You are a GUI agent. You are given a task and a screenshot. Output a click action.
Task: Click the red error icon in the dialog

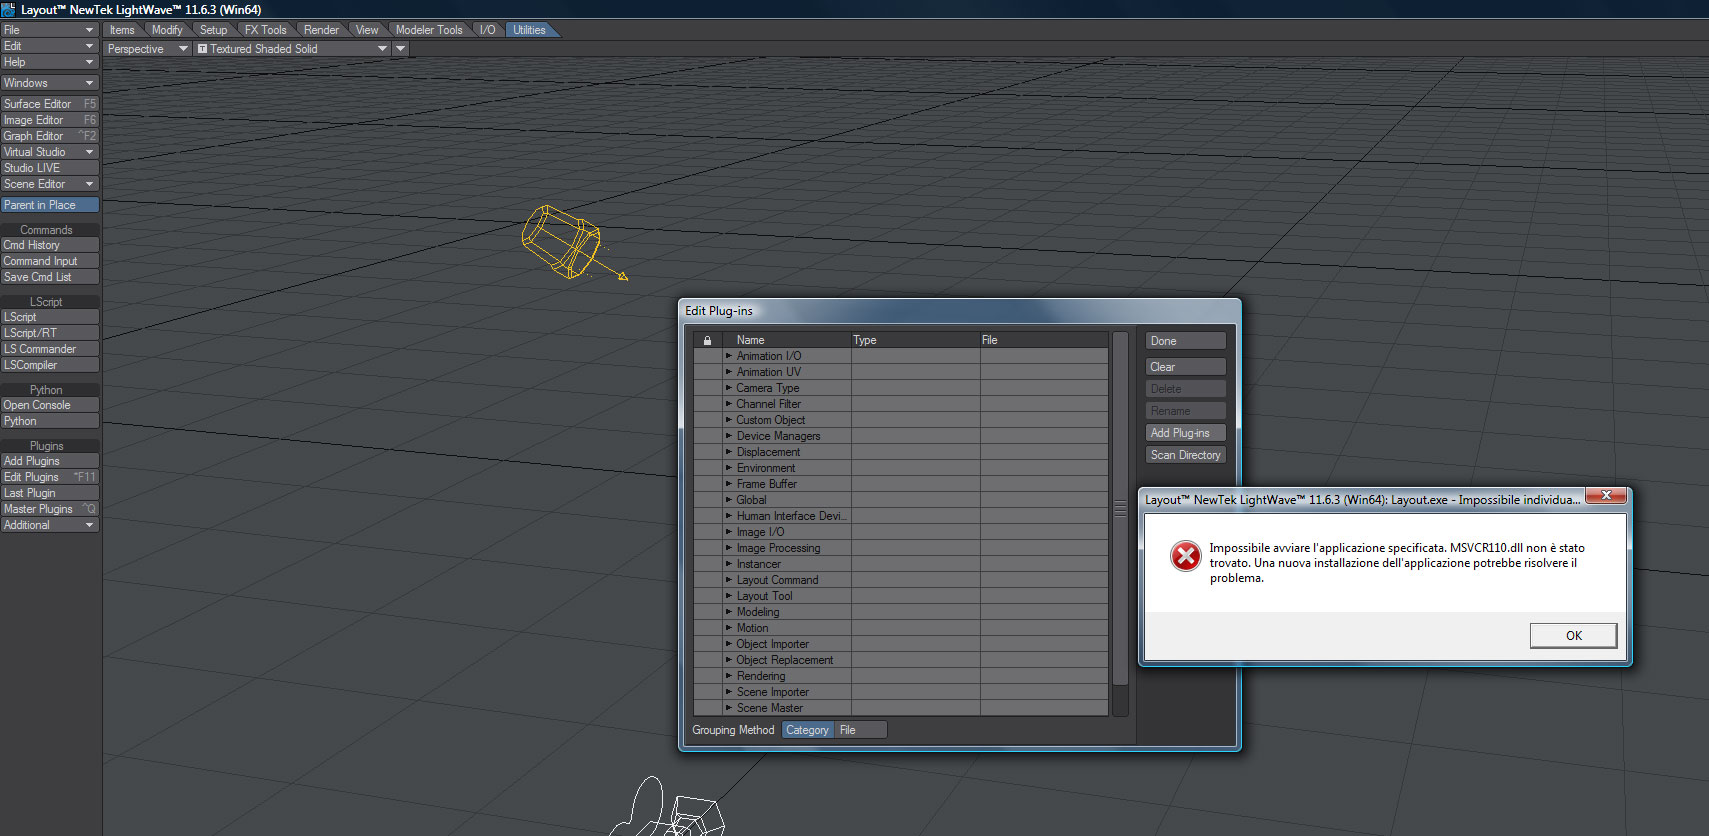click(1186, 556)
